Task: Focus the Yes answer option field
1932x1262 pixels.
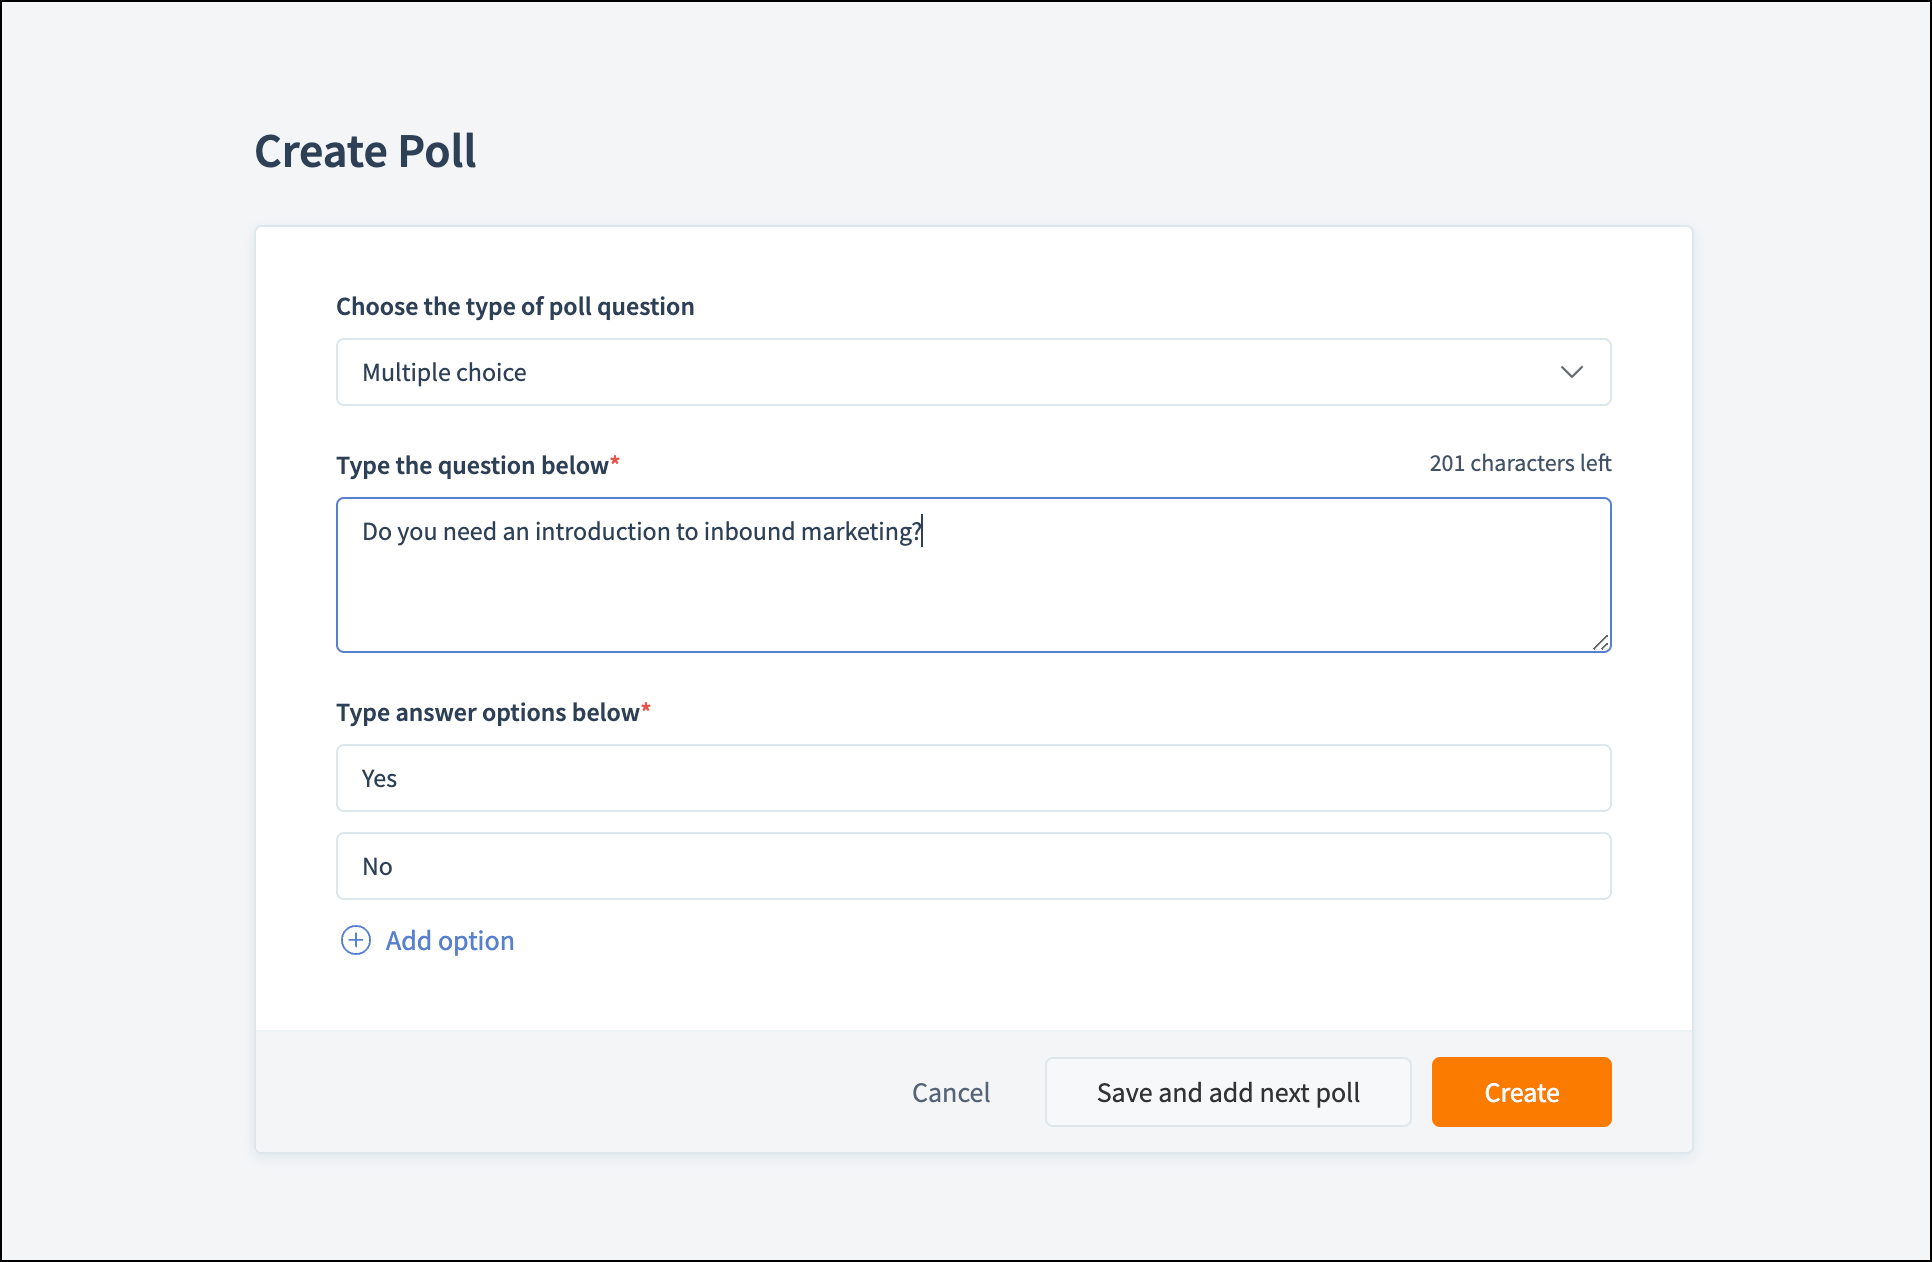Action: tap(972, 778)
